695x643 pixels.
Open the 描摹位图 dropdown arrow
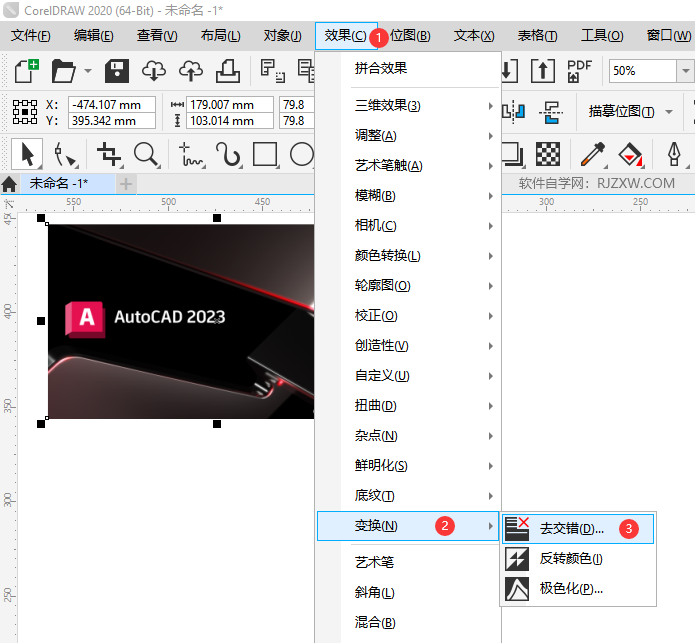click(669, 112)
